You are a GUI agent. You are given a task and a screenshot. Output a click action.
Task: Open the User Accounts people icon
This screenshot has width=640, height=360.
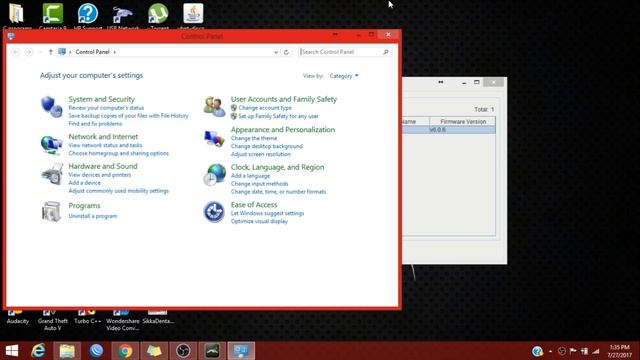214,107
